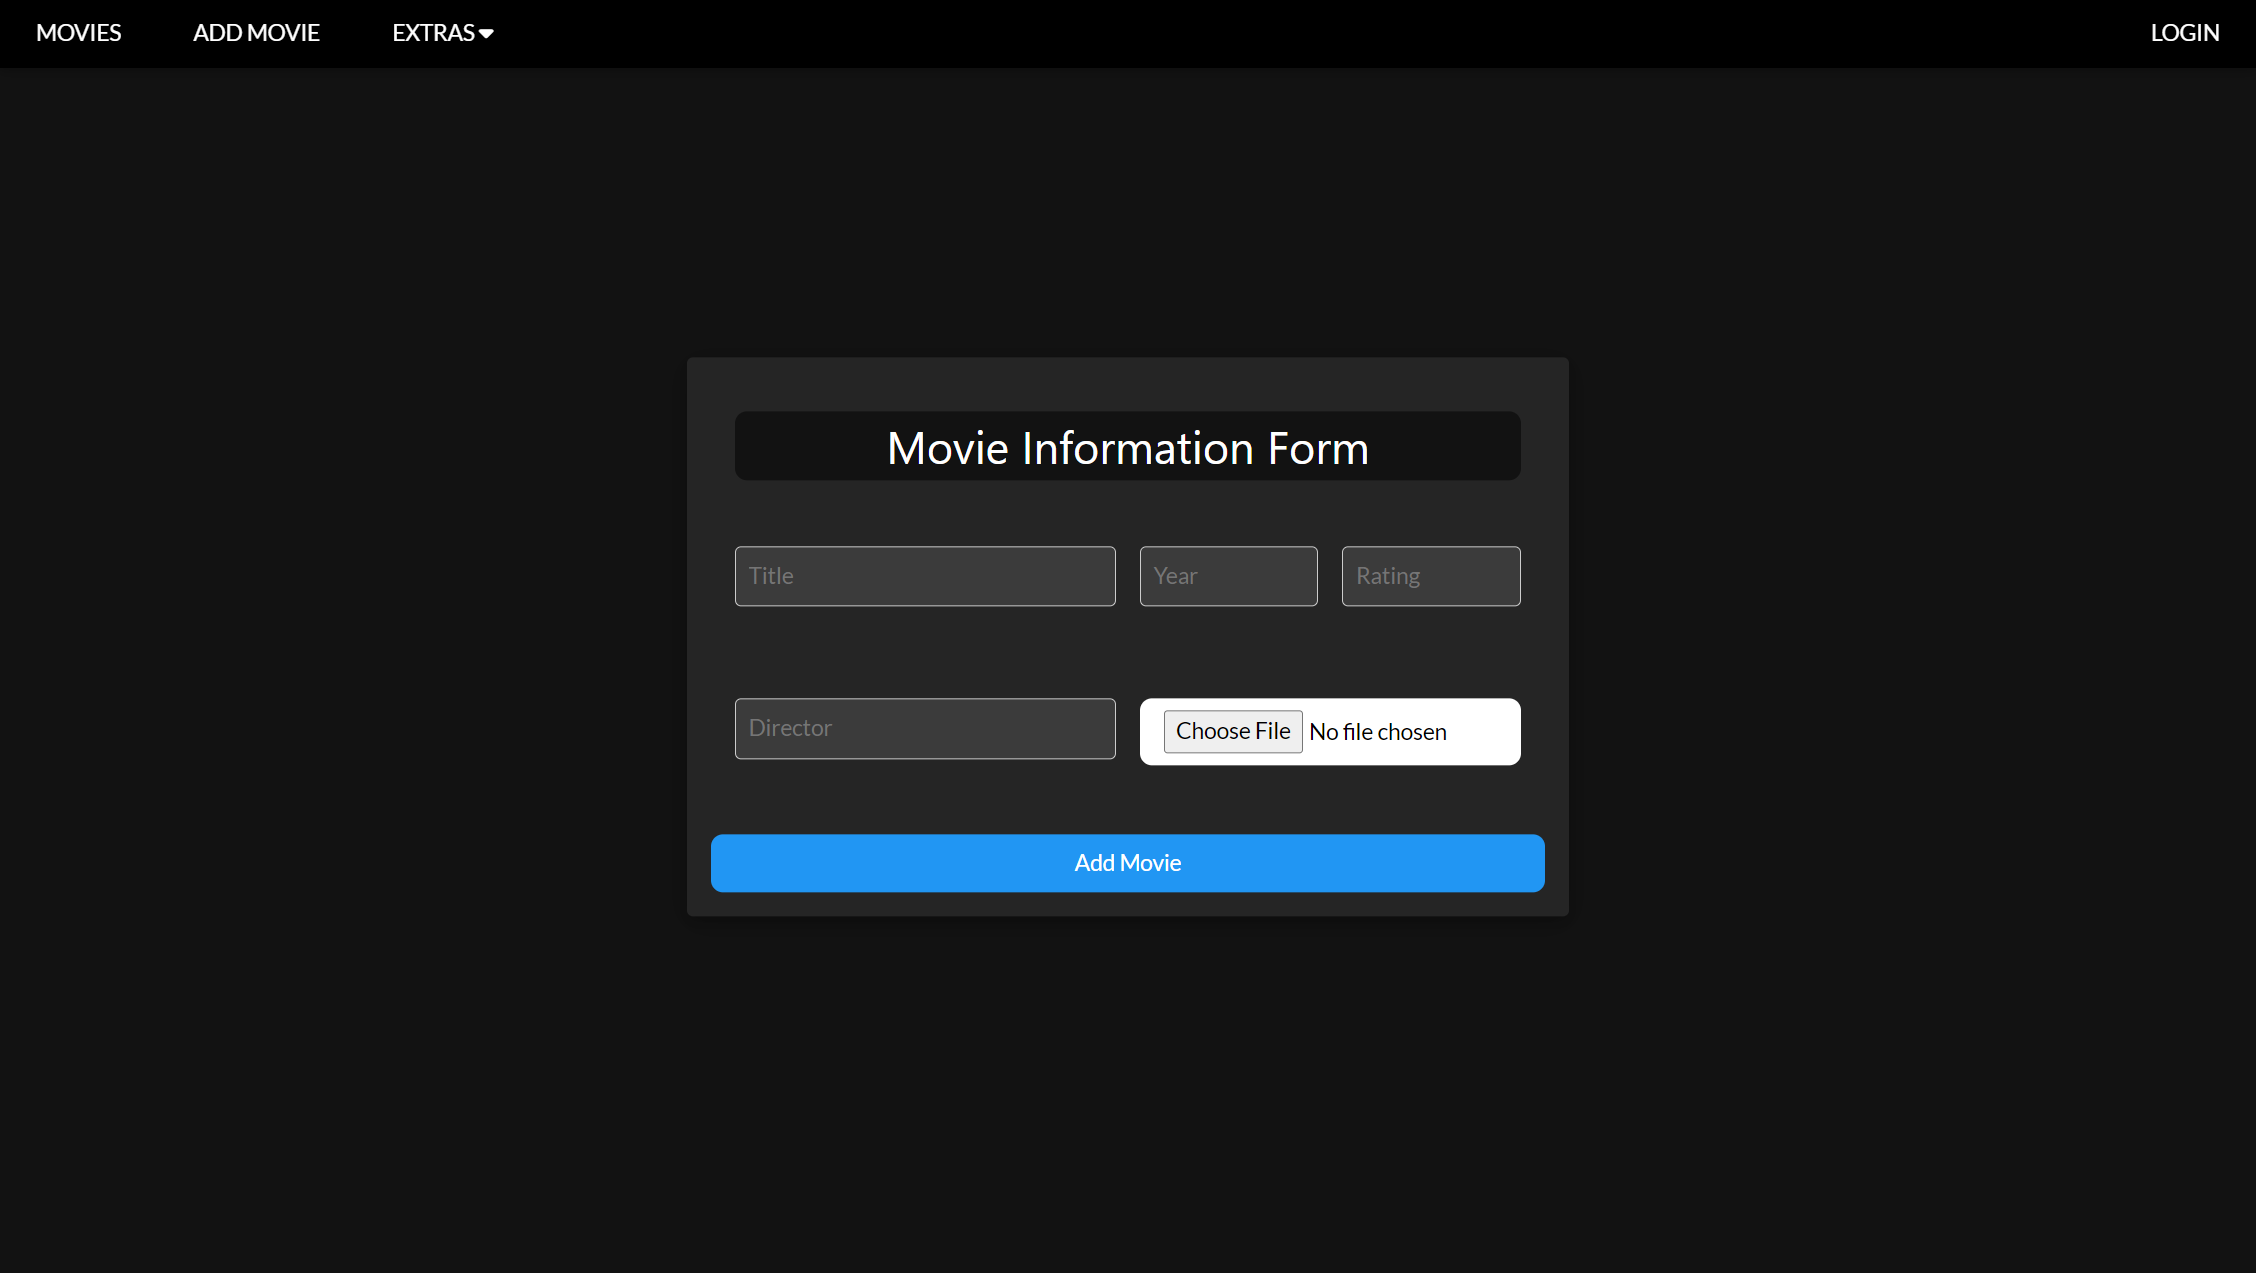Submit the form with Add Movie
Screen dimensions: 2256x1273
pyautogui.click(x=1127, y=862)
